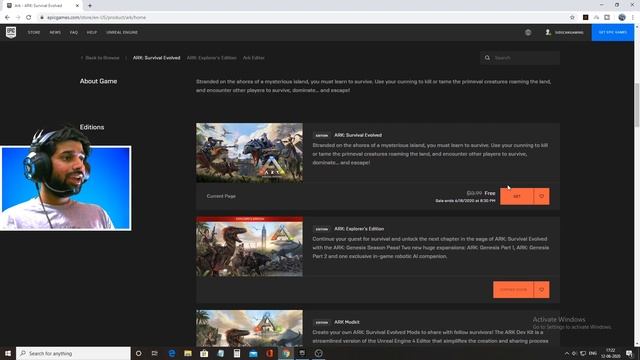View site lock information
640x360 pixels.
click(x=42, y=18)
